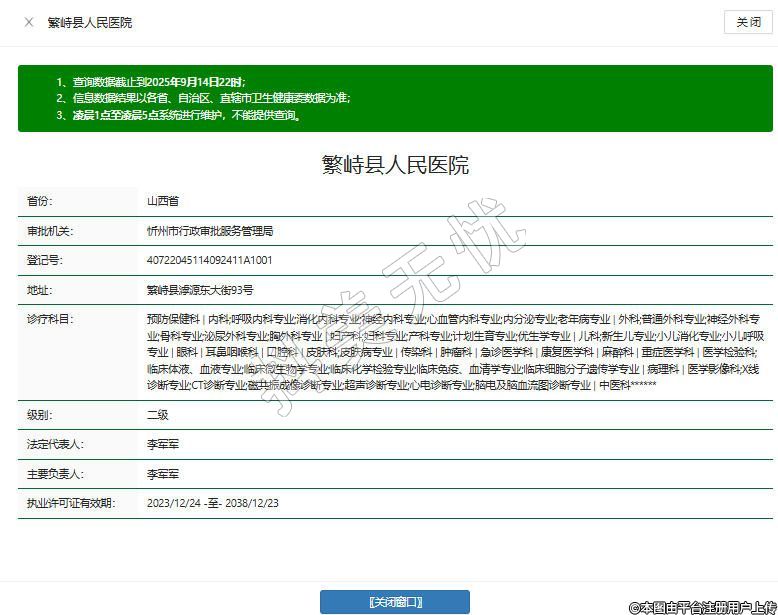The image size is (778, 615).
Task: Click the notice about 卫生健康委 data
Action: coord(203,98)
